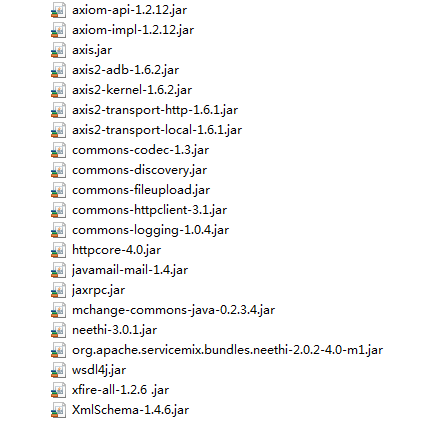Click the icon beside axis2-kernel-1.6.2.jar
427x421 pixels.
(58, 90)
